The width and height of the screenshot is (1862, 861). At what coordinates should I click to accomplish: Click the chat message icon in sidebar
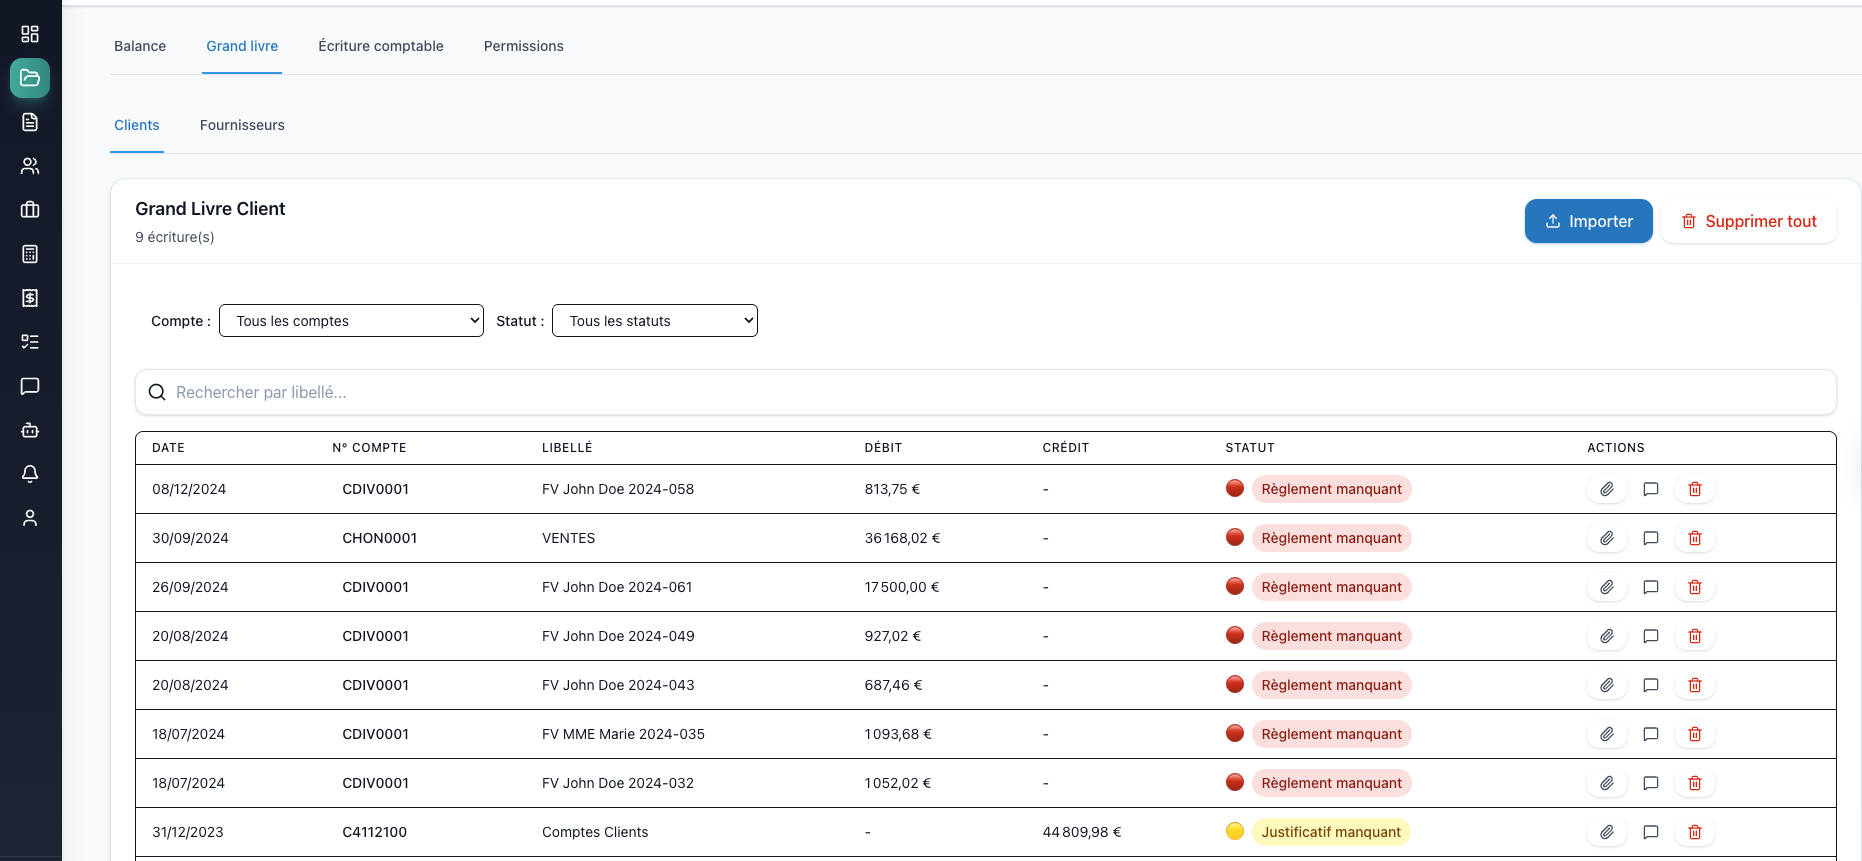click(30, 386)
